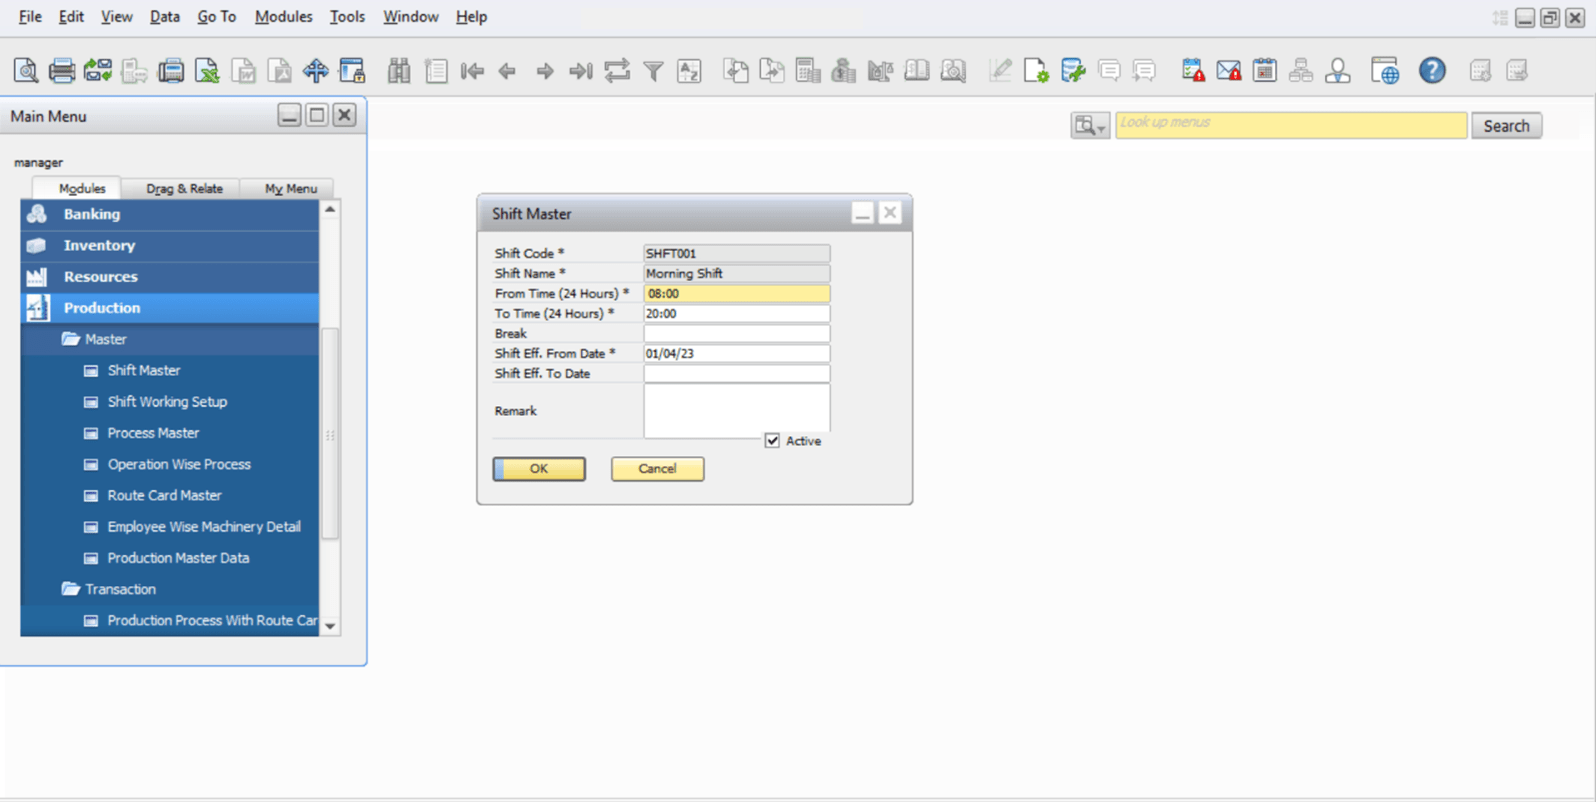Jump to the first data record icon
The height and width of the screenshot is (802, 1596).
click(x=472, y=71)
